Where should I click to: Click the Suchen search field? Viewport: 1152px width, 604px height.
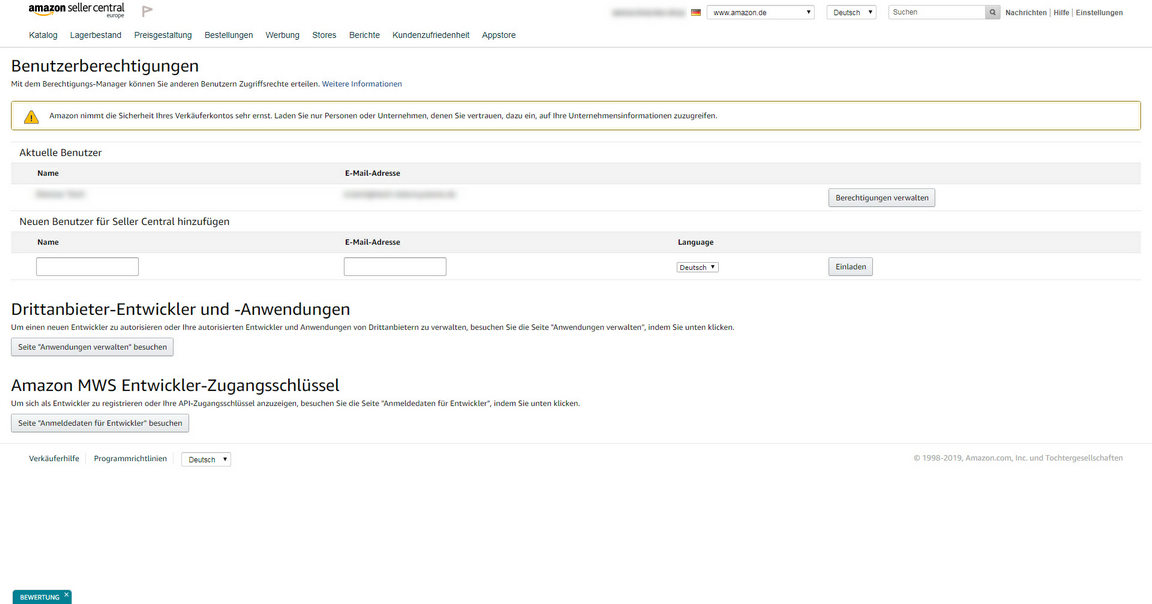pos(937,12)
